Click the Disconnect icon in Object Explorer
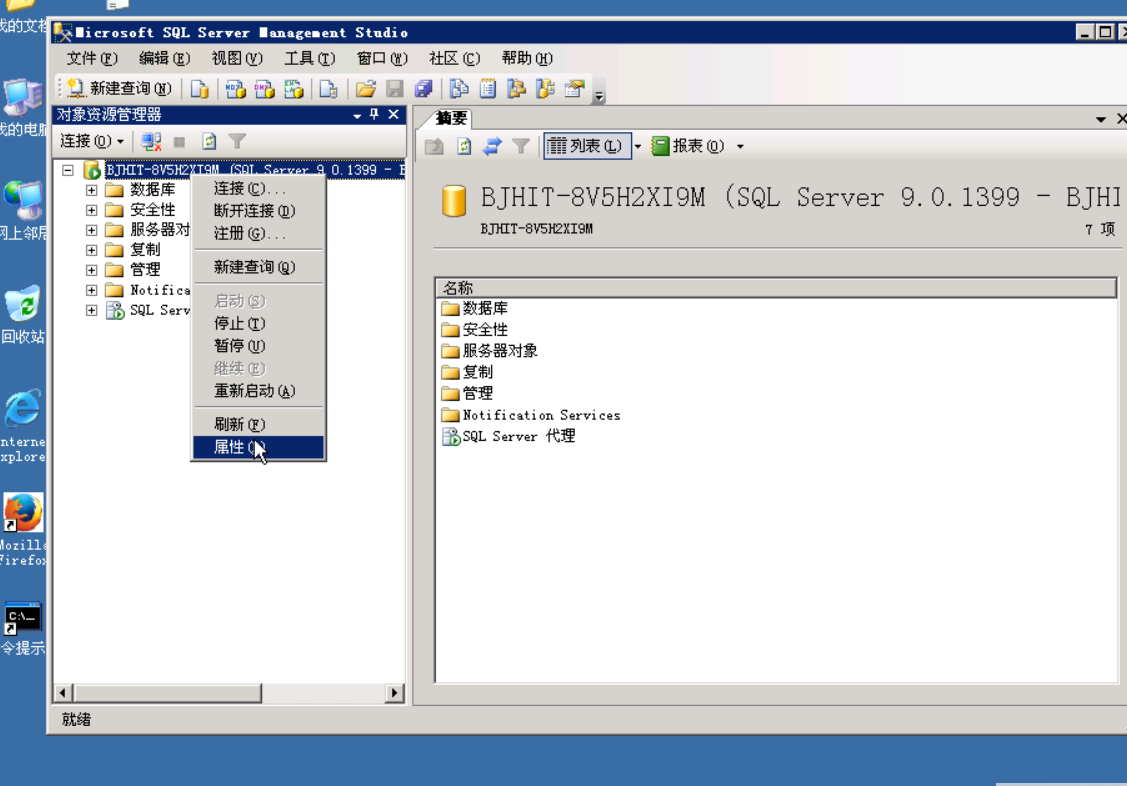 coord(151,142)
